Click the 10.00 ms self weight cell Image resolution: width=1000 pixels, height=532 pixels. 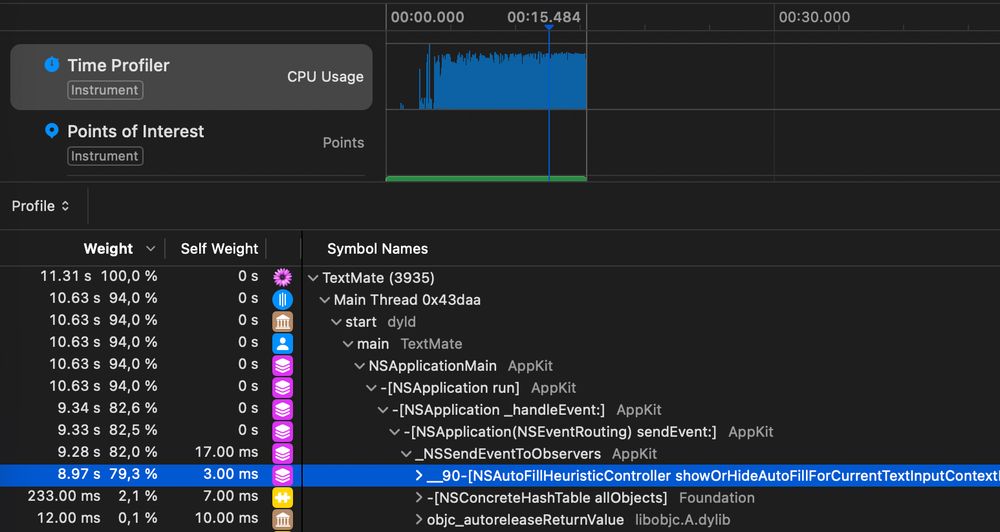226,519
